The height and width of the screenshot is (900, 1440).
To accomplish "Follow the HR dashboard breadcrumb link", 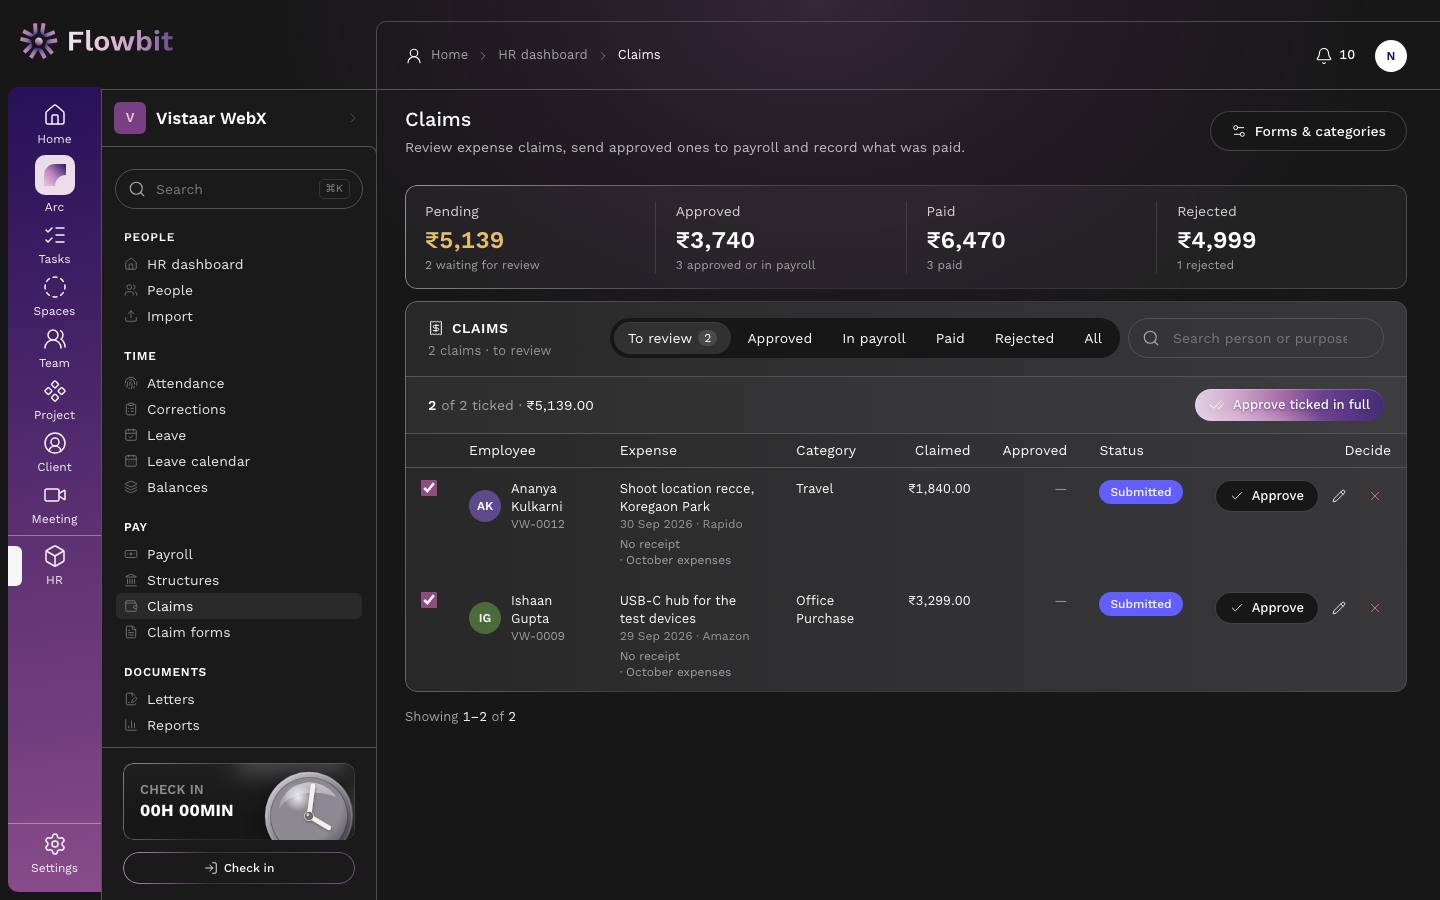I will pyautogui.click(x=543, y=55).
